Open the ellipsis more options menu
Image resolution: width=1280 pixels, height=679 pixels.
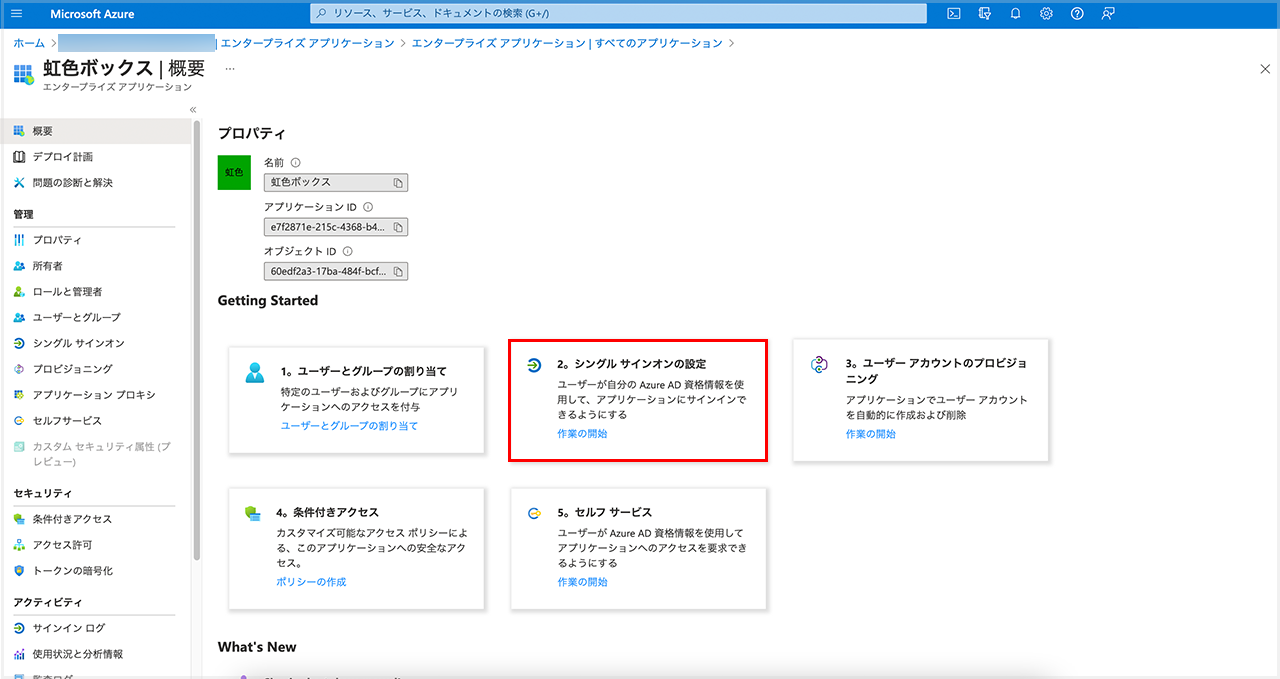pos(230,69)
